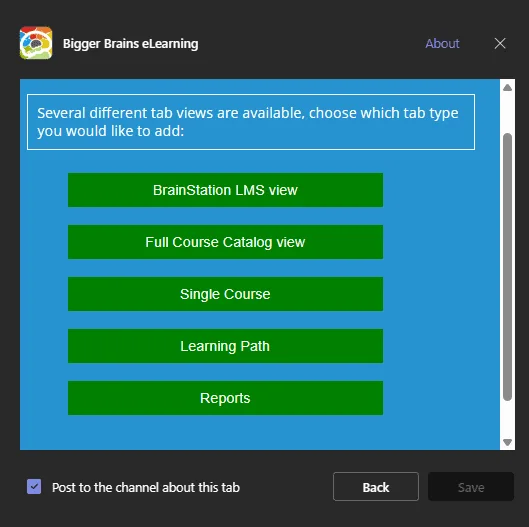Click the 'Post to the channel about this tab' label
529x527 pixels.
146,487
